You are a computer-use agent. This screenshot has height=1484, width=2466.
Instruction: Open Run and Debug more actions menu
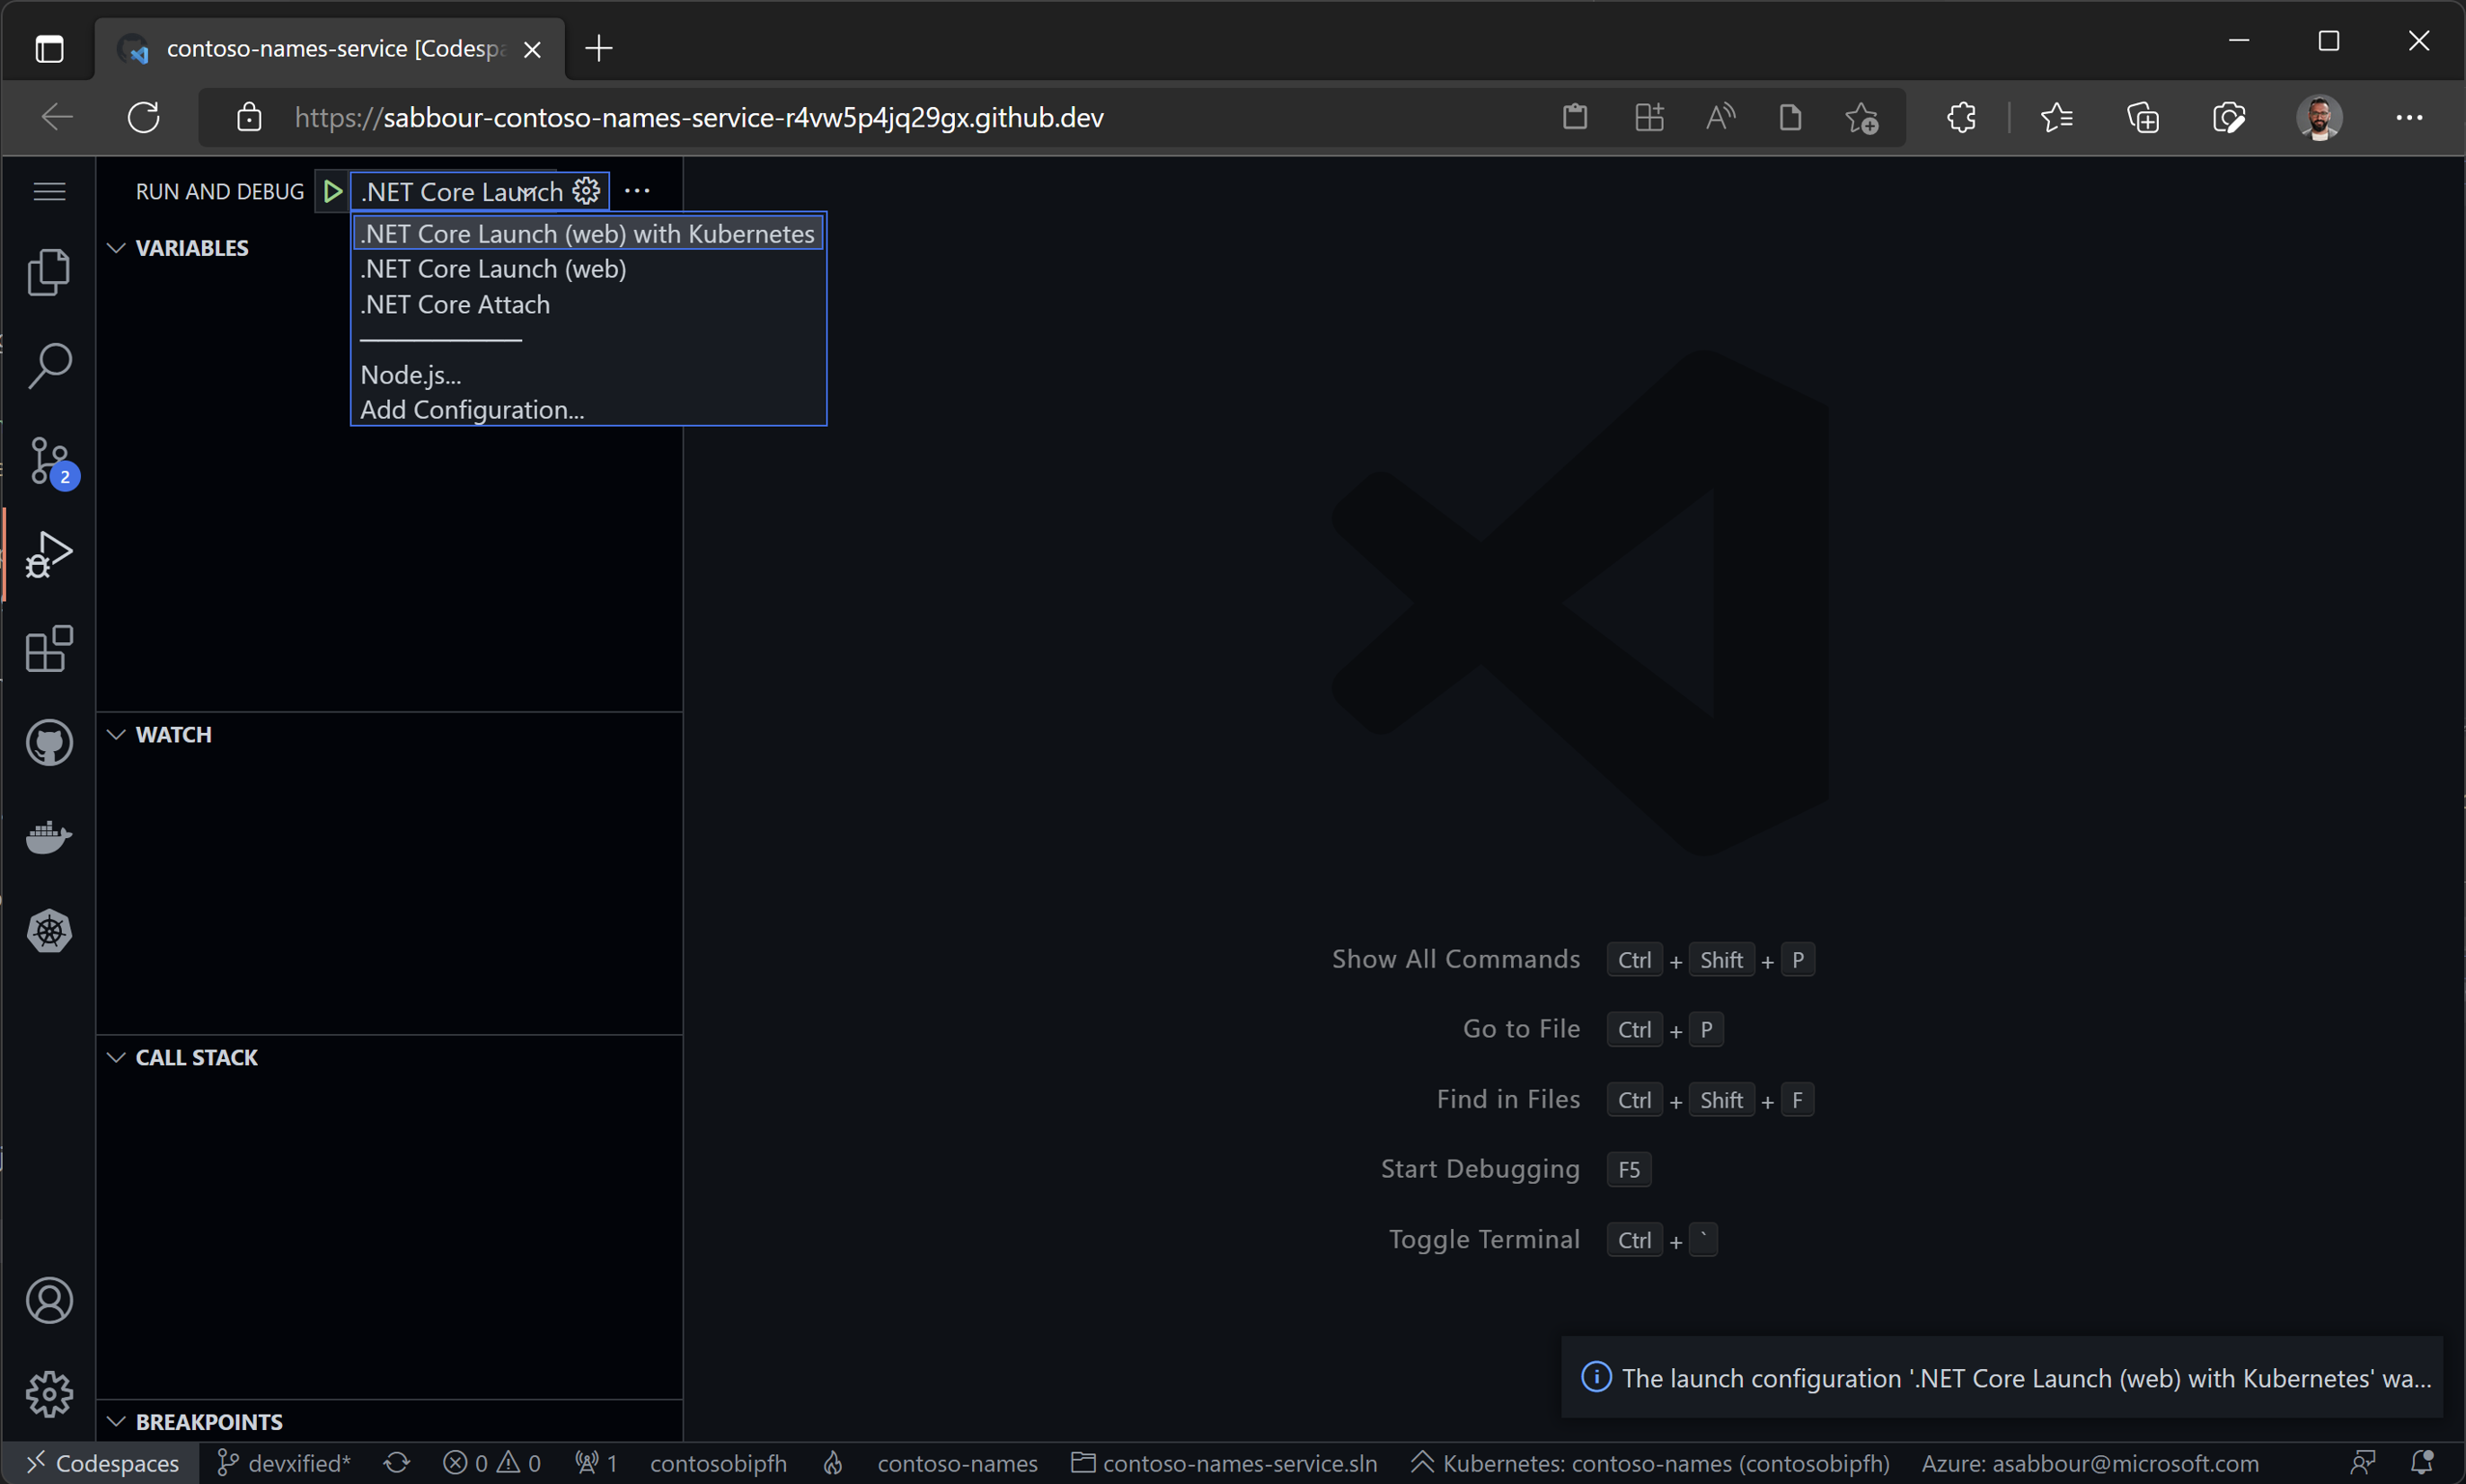click(x=637, y=191)
